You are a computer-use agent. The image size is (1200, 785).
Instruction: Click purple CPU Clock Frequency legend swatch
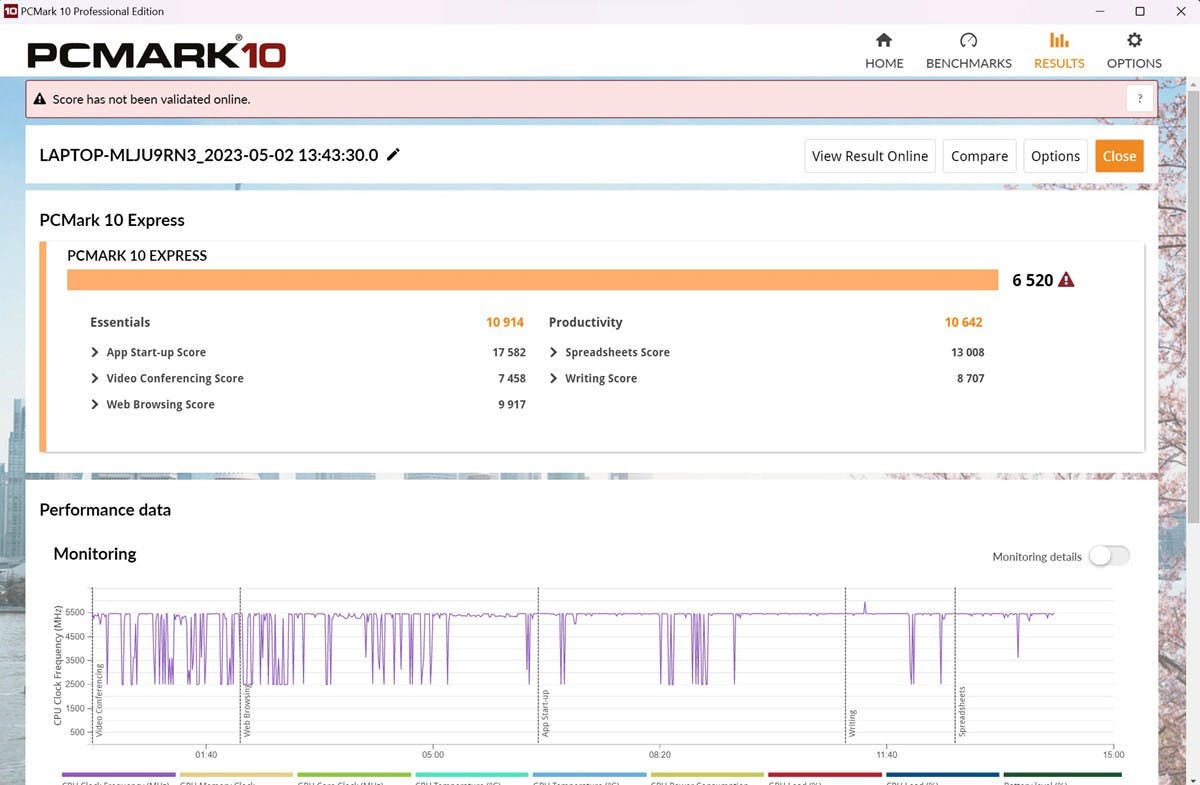pos(118,774)
